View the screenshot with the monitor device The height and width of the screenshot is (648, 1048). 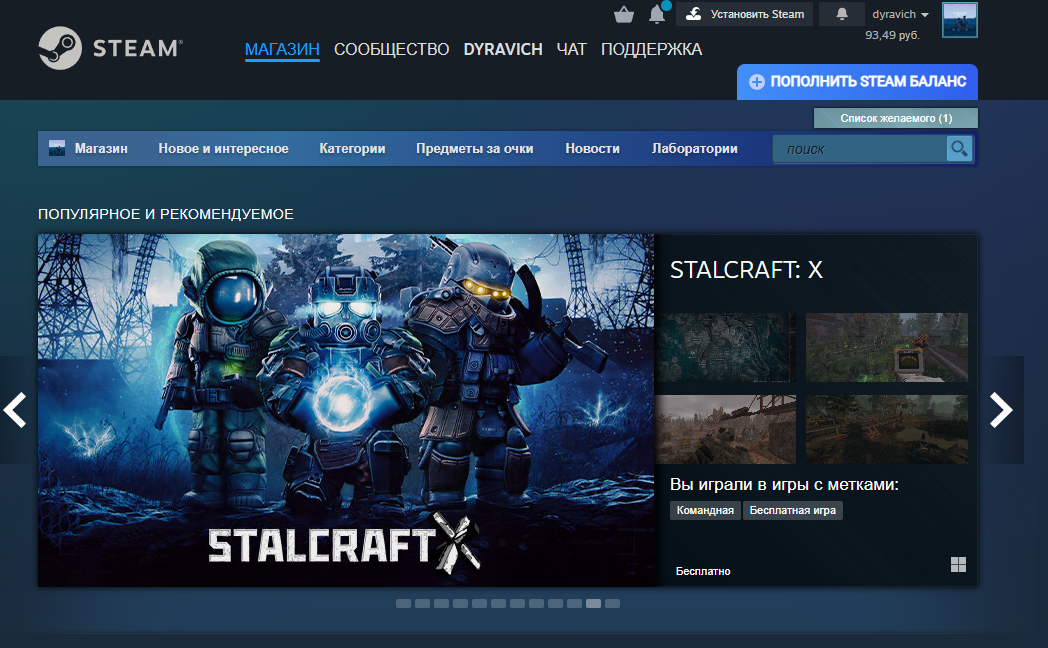click(x=886, y=347)
